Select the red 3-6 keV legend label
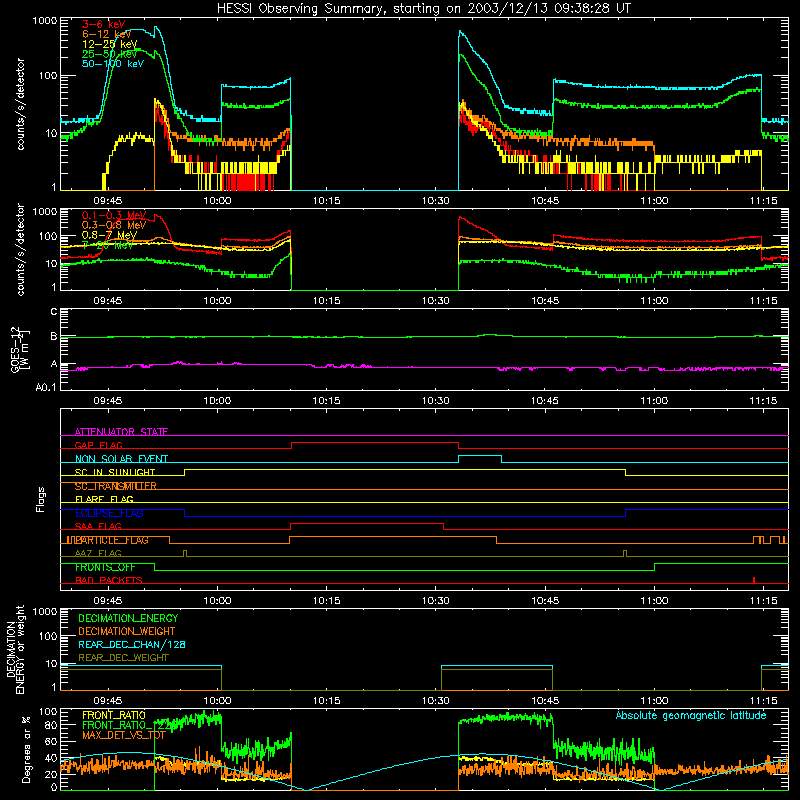The image size is (800, 800). pos(104,24)
